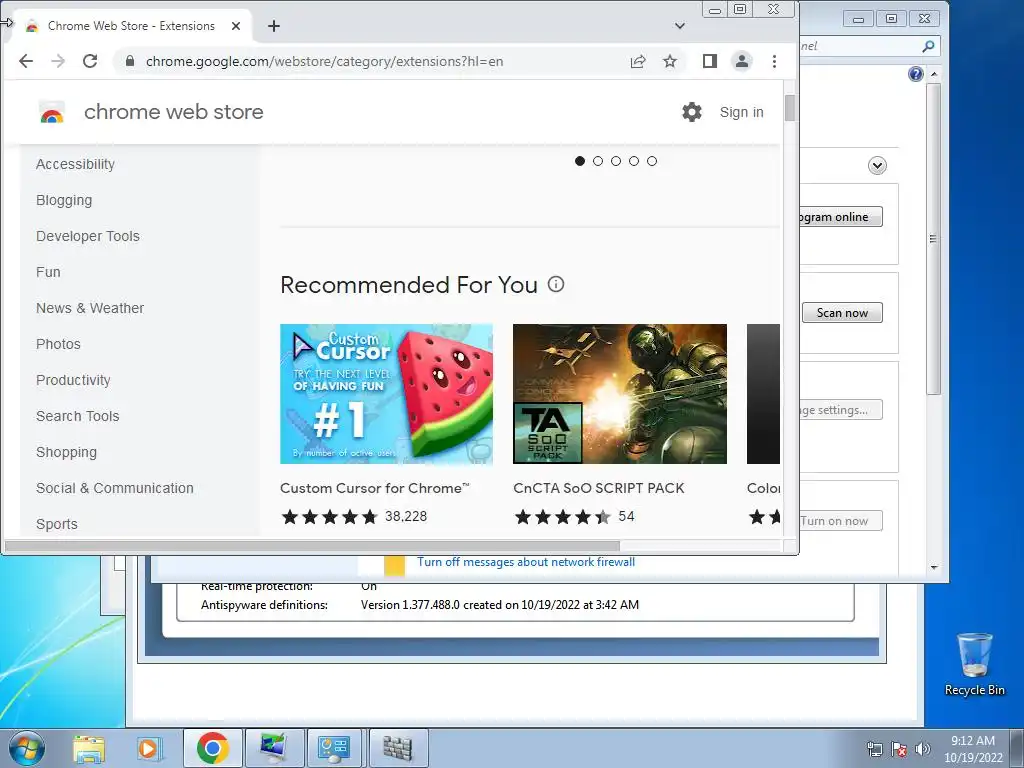Open Chrome's side panel icon
This screenshot has width=1024, height=768.
tap(710, 61)
